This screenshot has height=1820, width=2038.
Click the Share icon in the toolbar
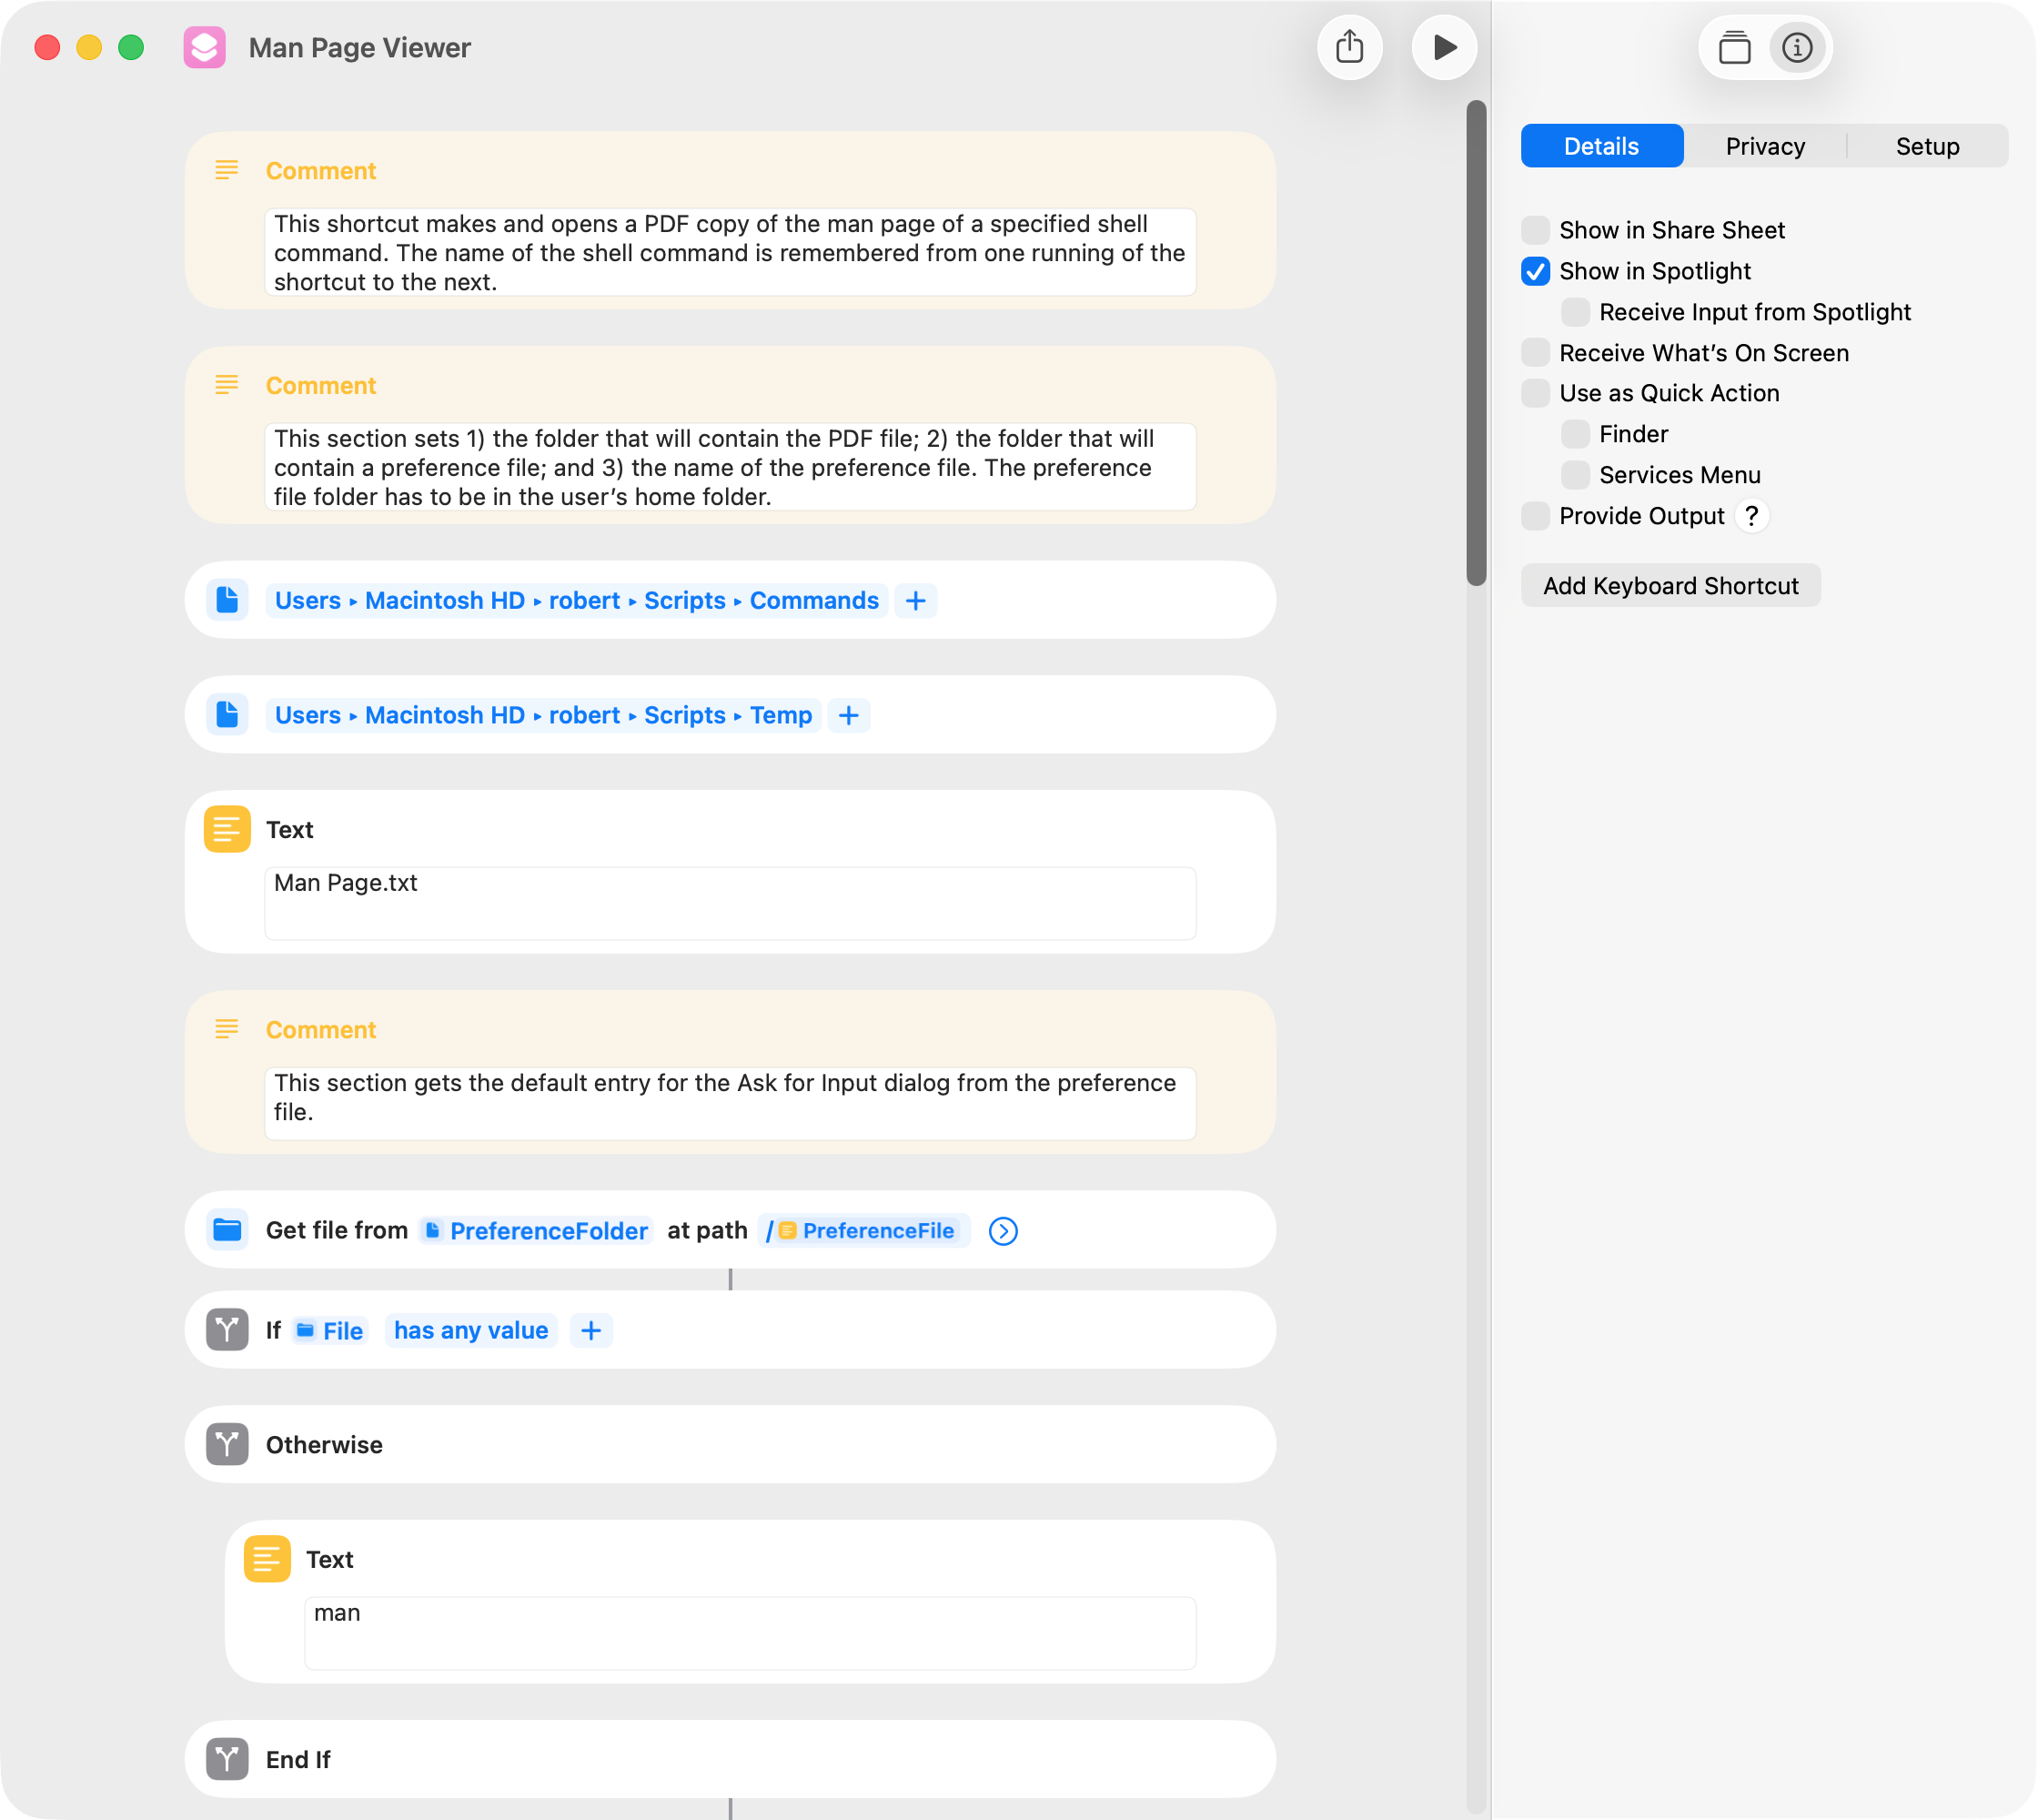point(1349,47)
